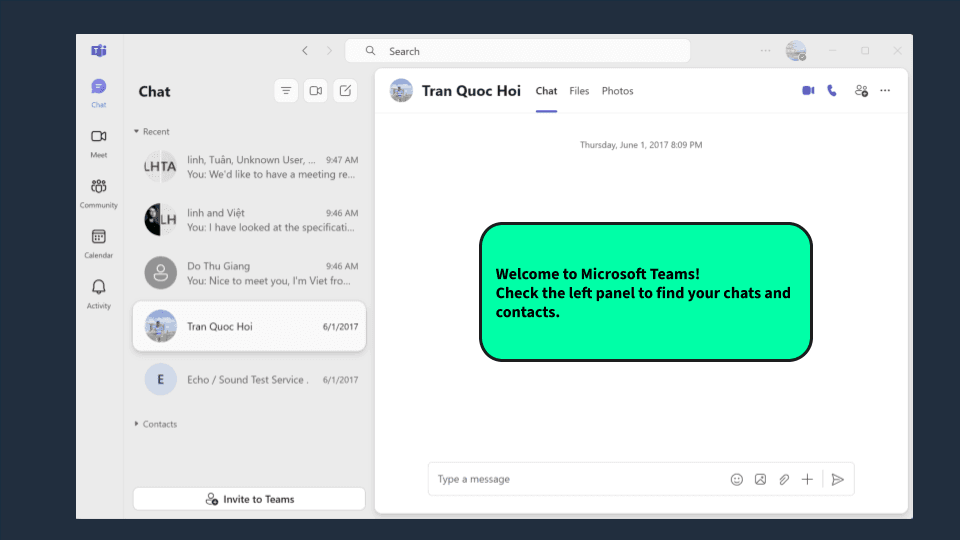Add people to this chat

pos(861,91)
